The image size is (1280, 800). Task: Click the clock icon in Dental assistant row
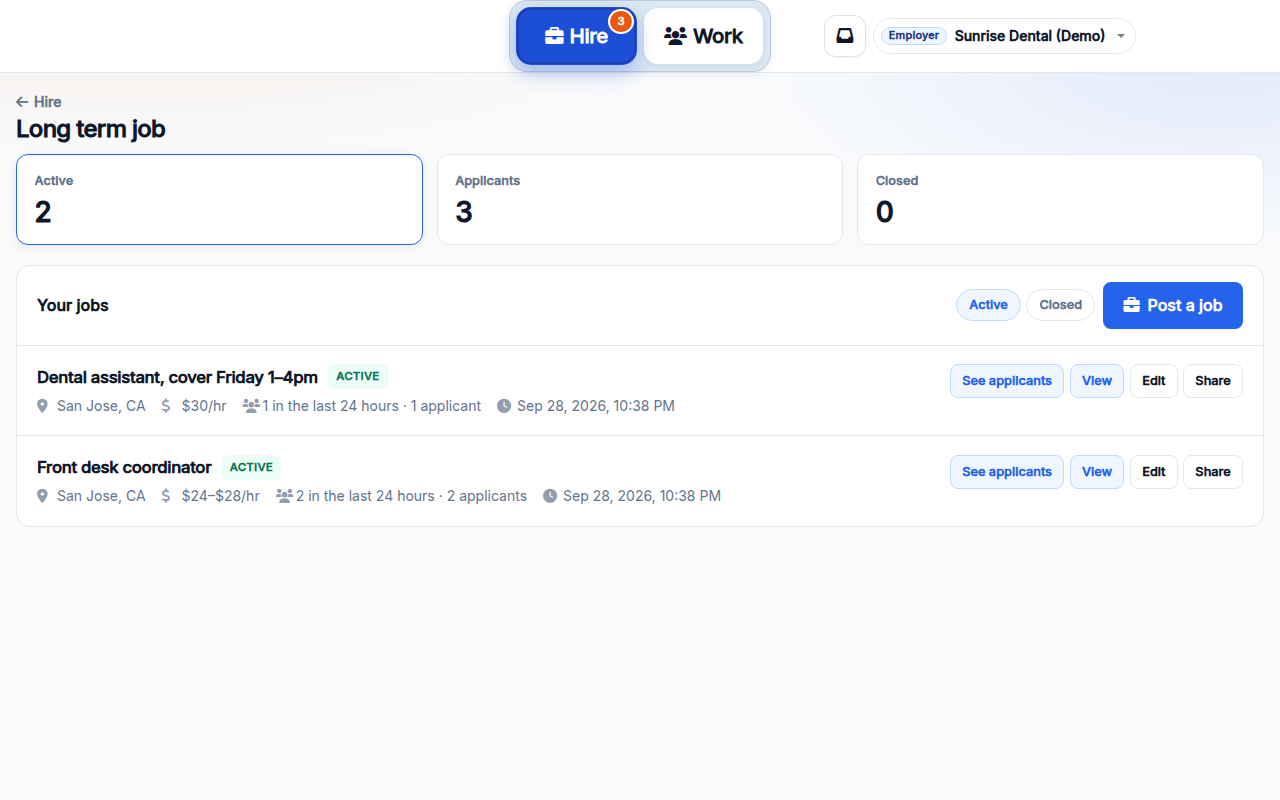point(504,406)
